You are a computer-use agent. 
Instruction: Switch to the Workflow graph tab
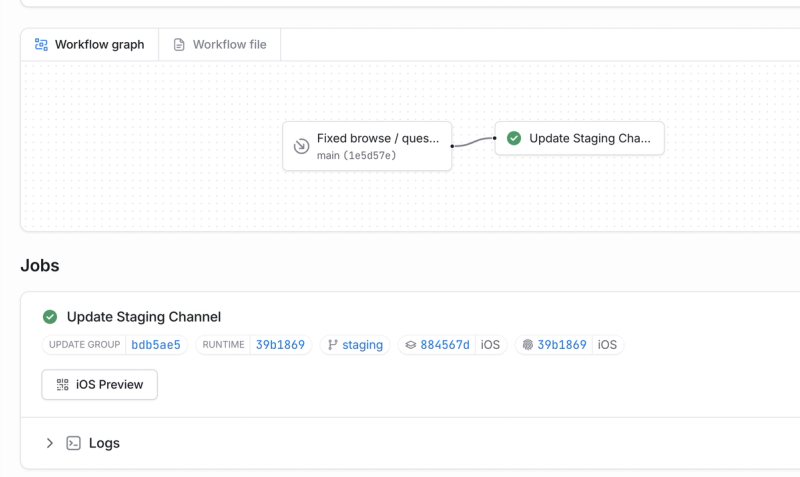pyautogui.click(x=90, y=45)
